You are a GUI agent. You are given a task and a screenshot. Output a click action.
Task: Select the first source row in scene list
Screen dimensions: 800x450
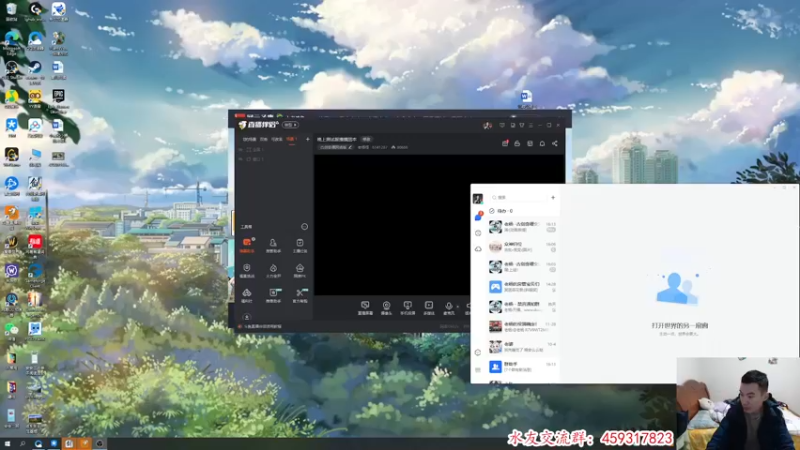(x=273, y=149)
